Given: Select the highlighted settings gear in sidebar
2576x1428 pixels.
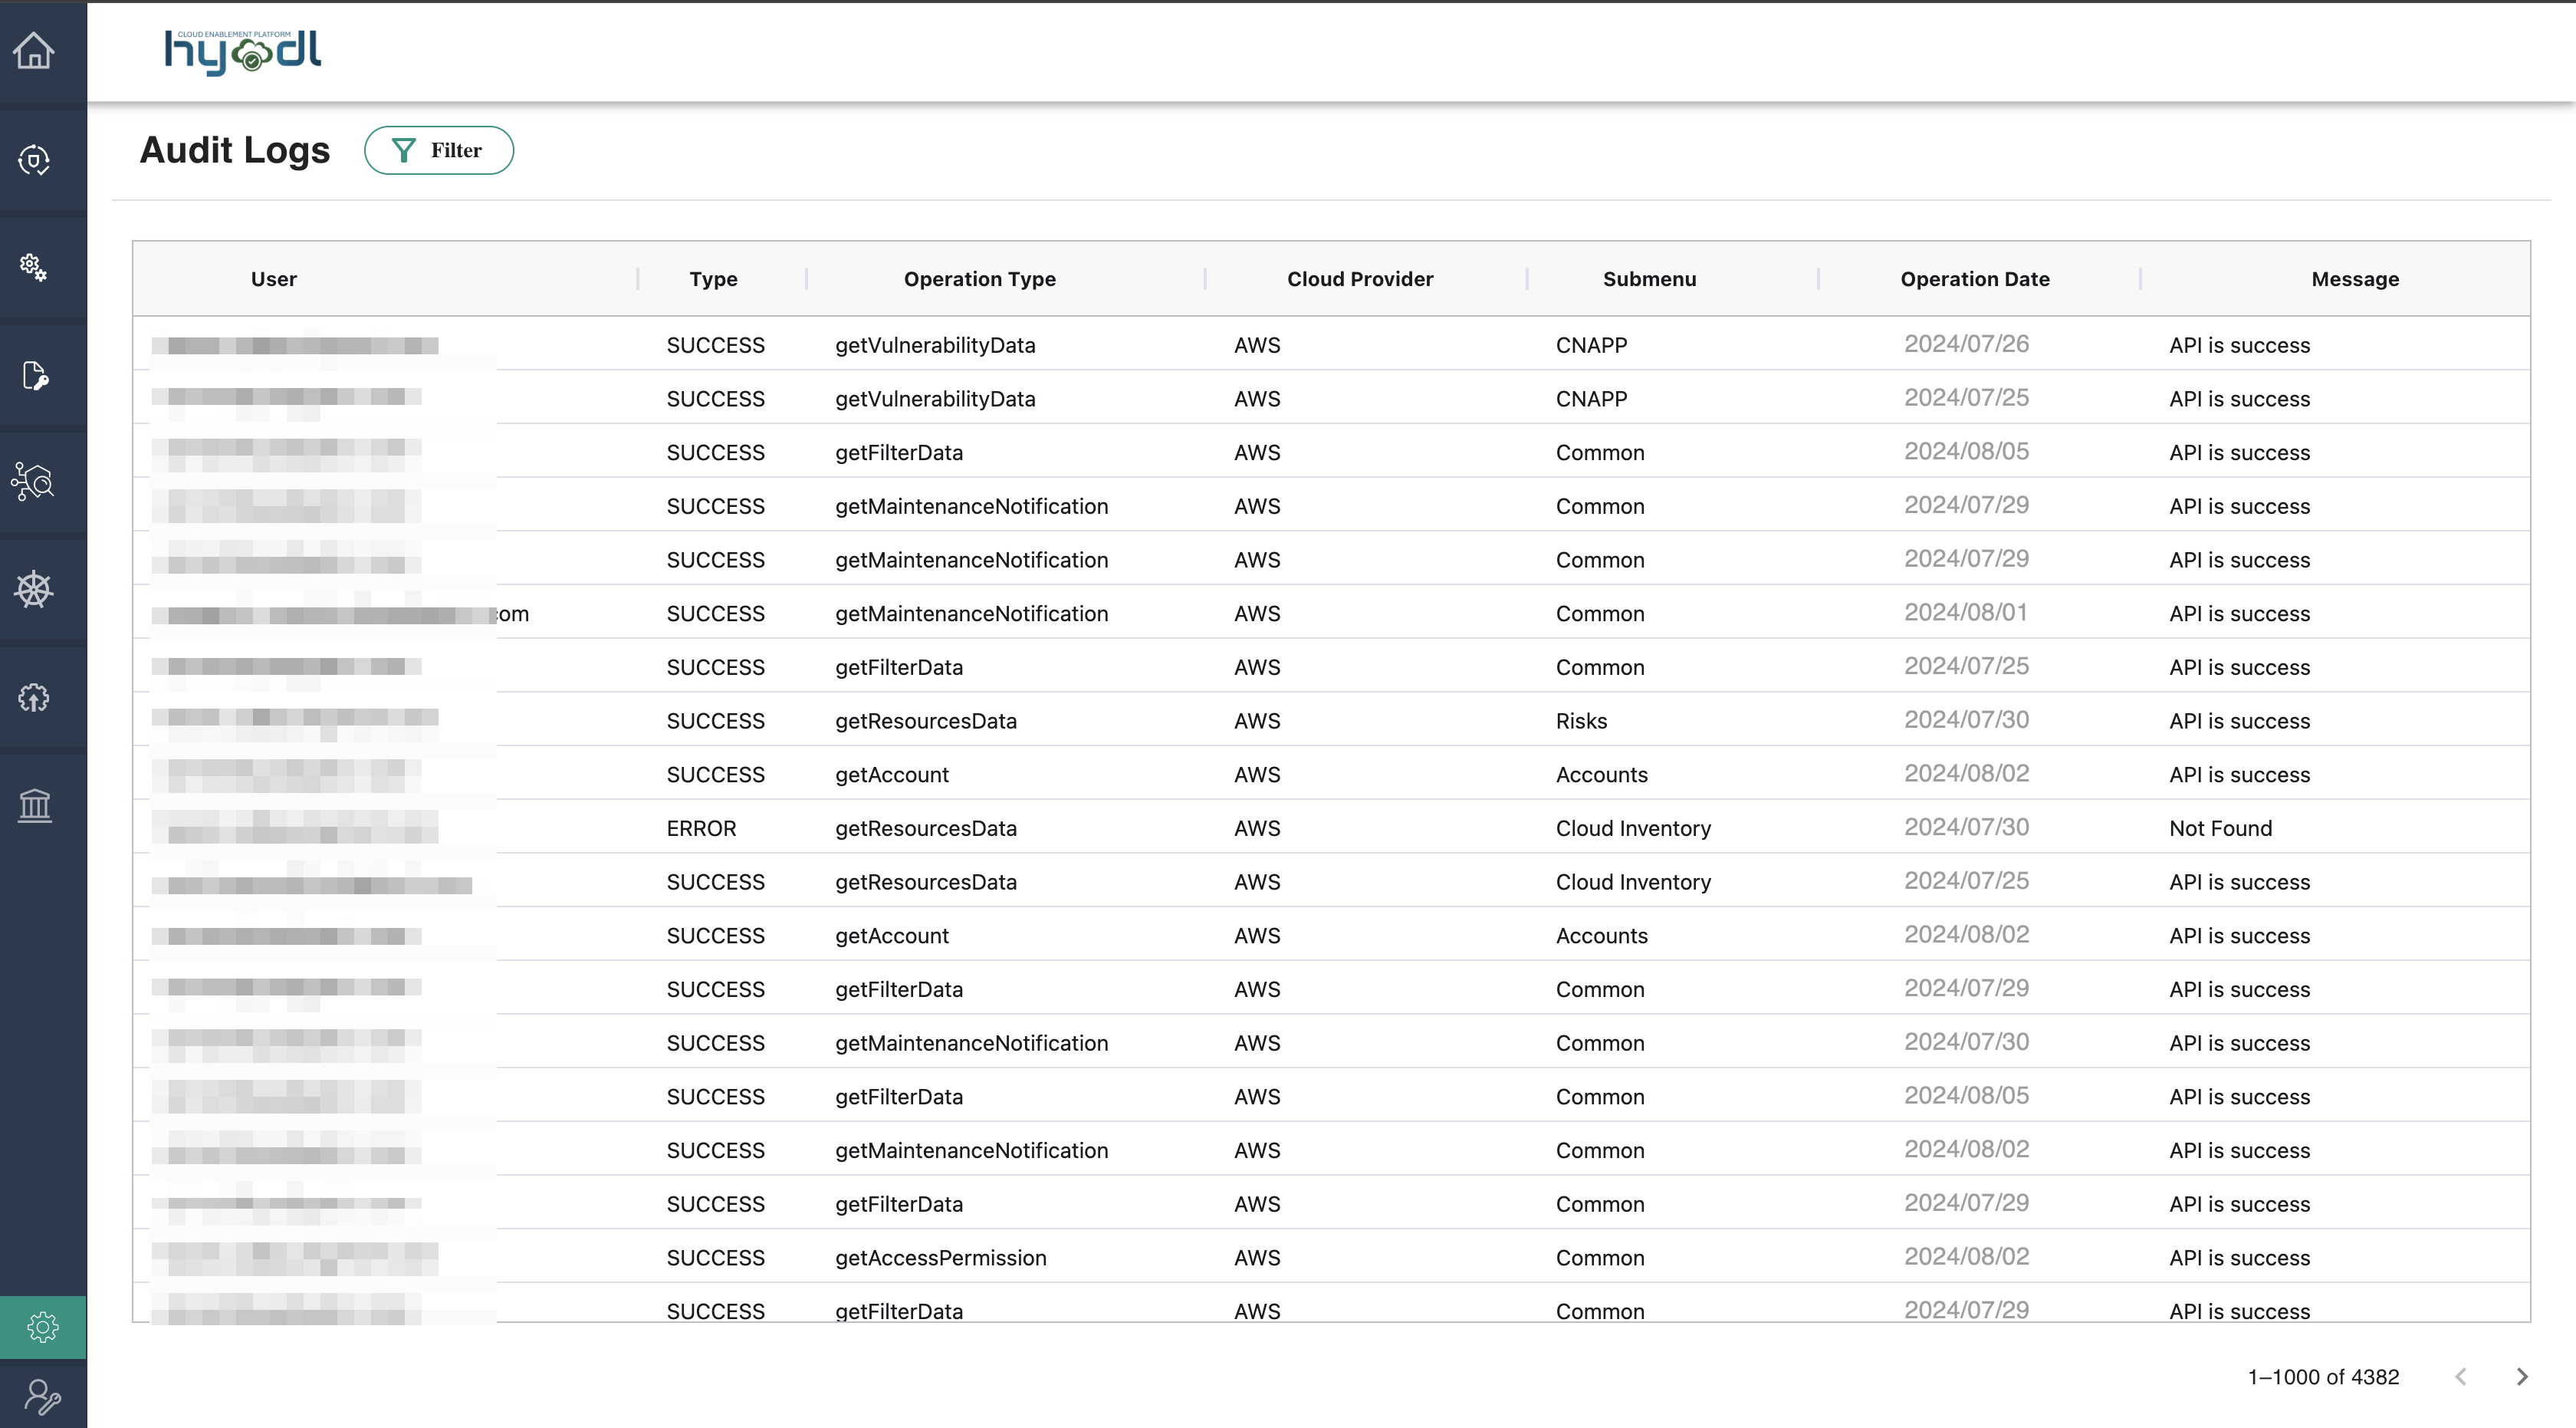Looking at the screenshot, I should pos(43,1327).
